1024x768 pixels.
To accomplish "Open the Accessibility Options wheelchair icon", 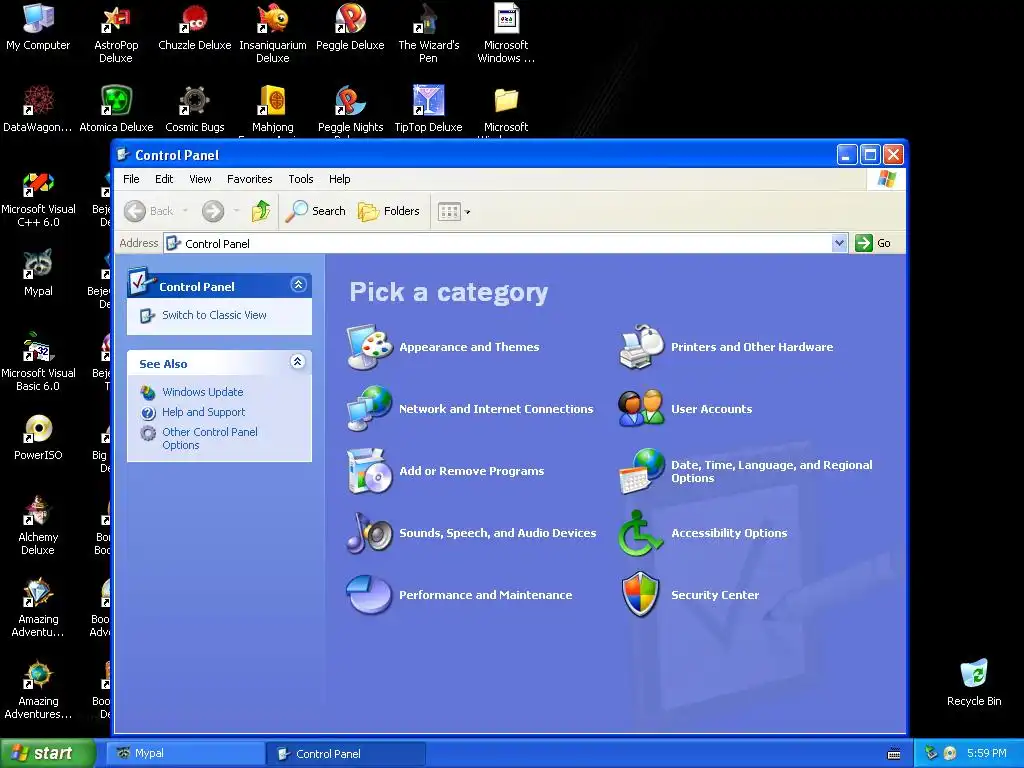I will pos(640,533).
